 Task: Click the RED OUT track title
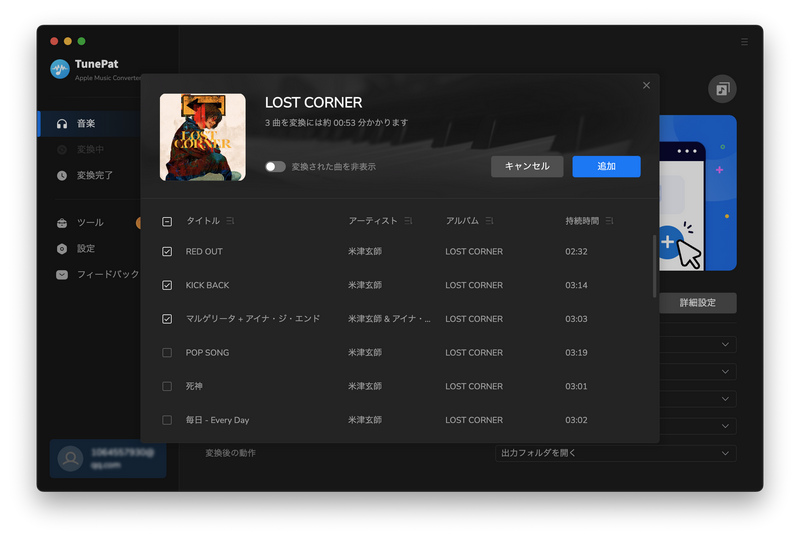pos(204,252)
